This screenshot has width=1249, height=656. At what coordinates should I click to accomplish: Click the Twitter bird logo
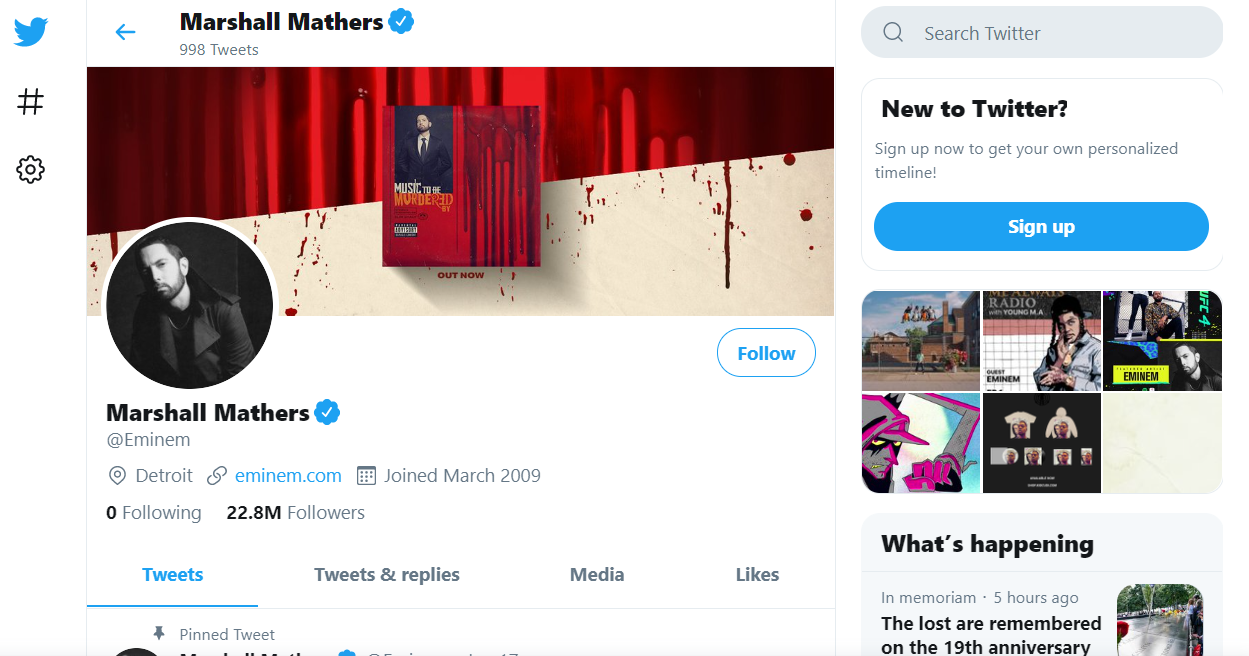click(31, 32)
